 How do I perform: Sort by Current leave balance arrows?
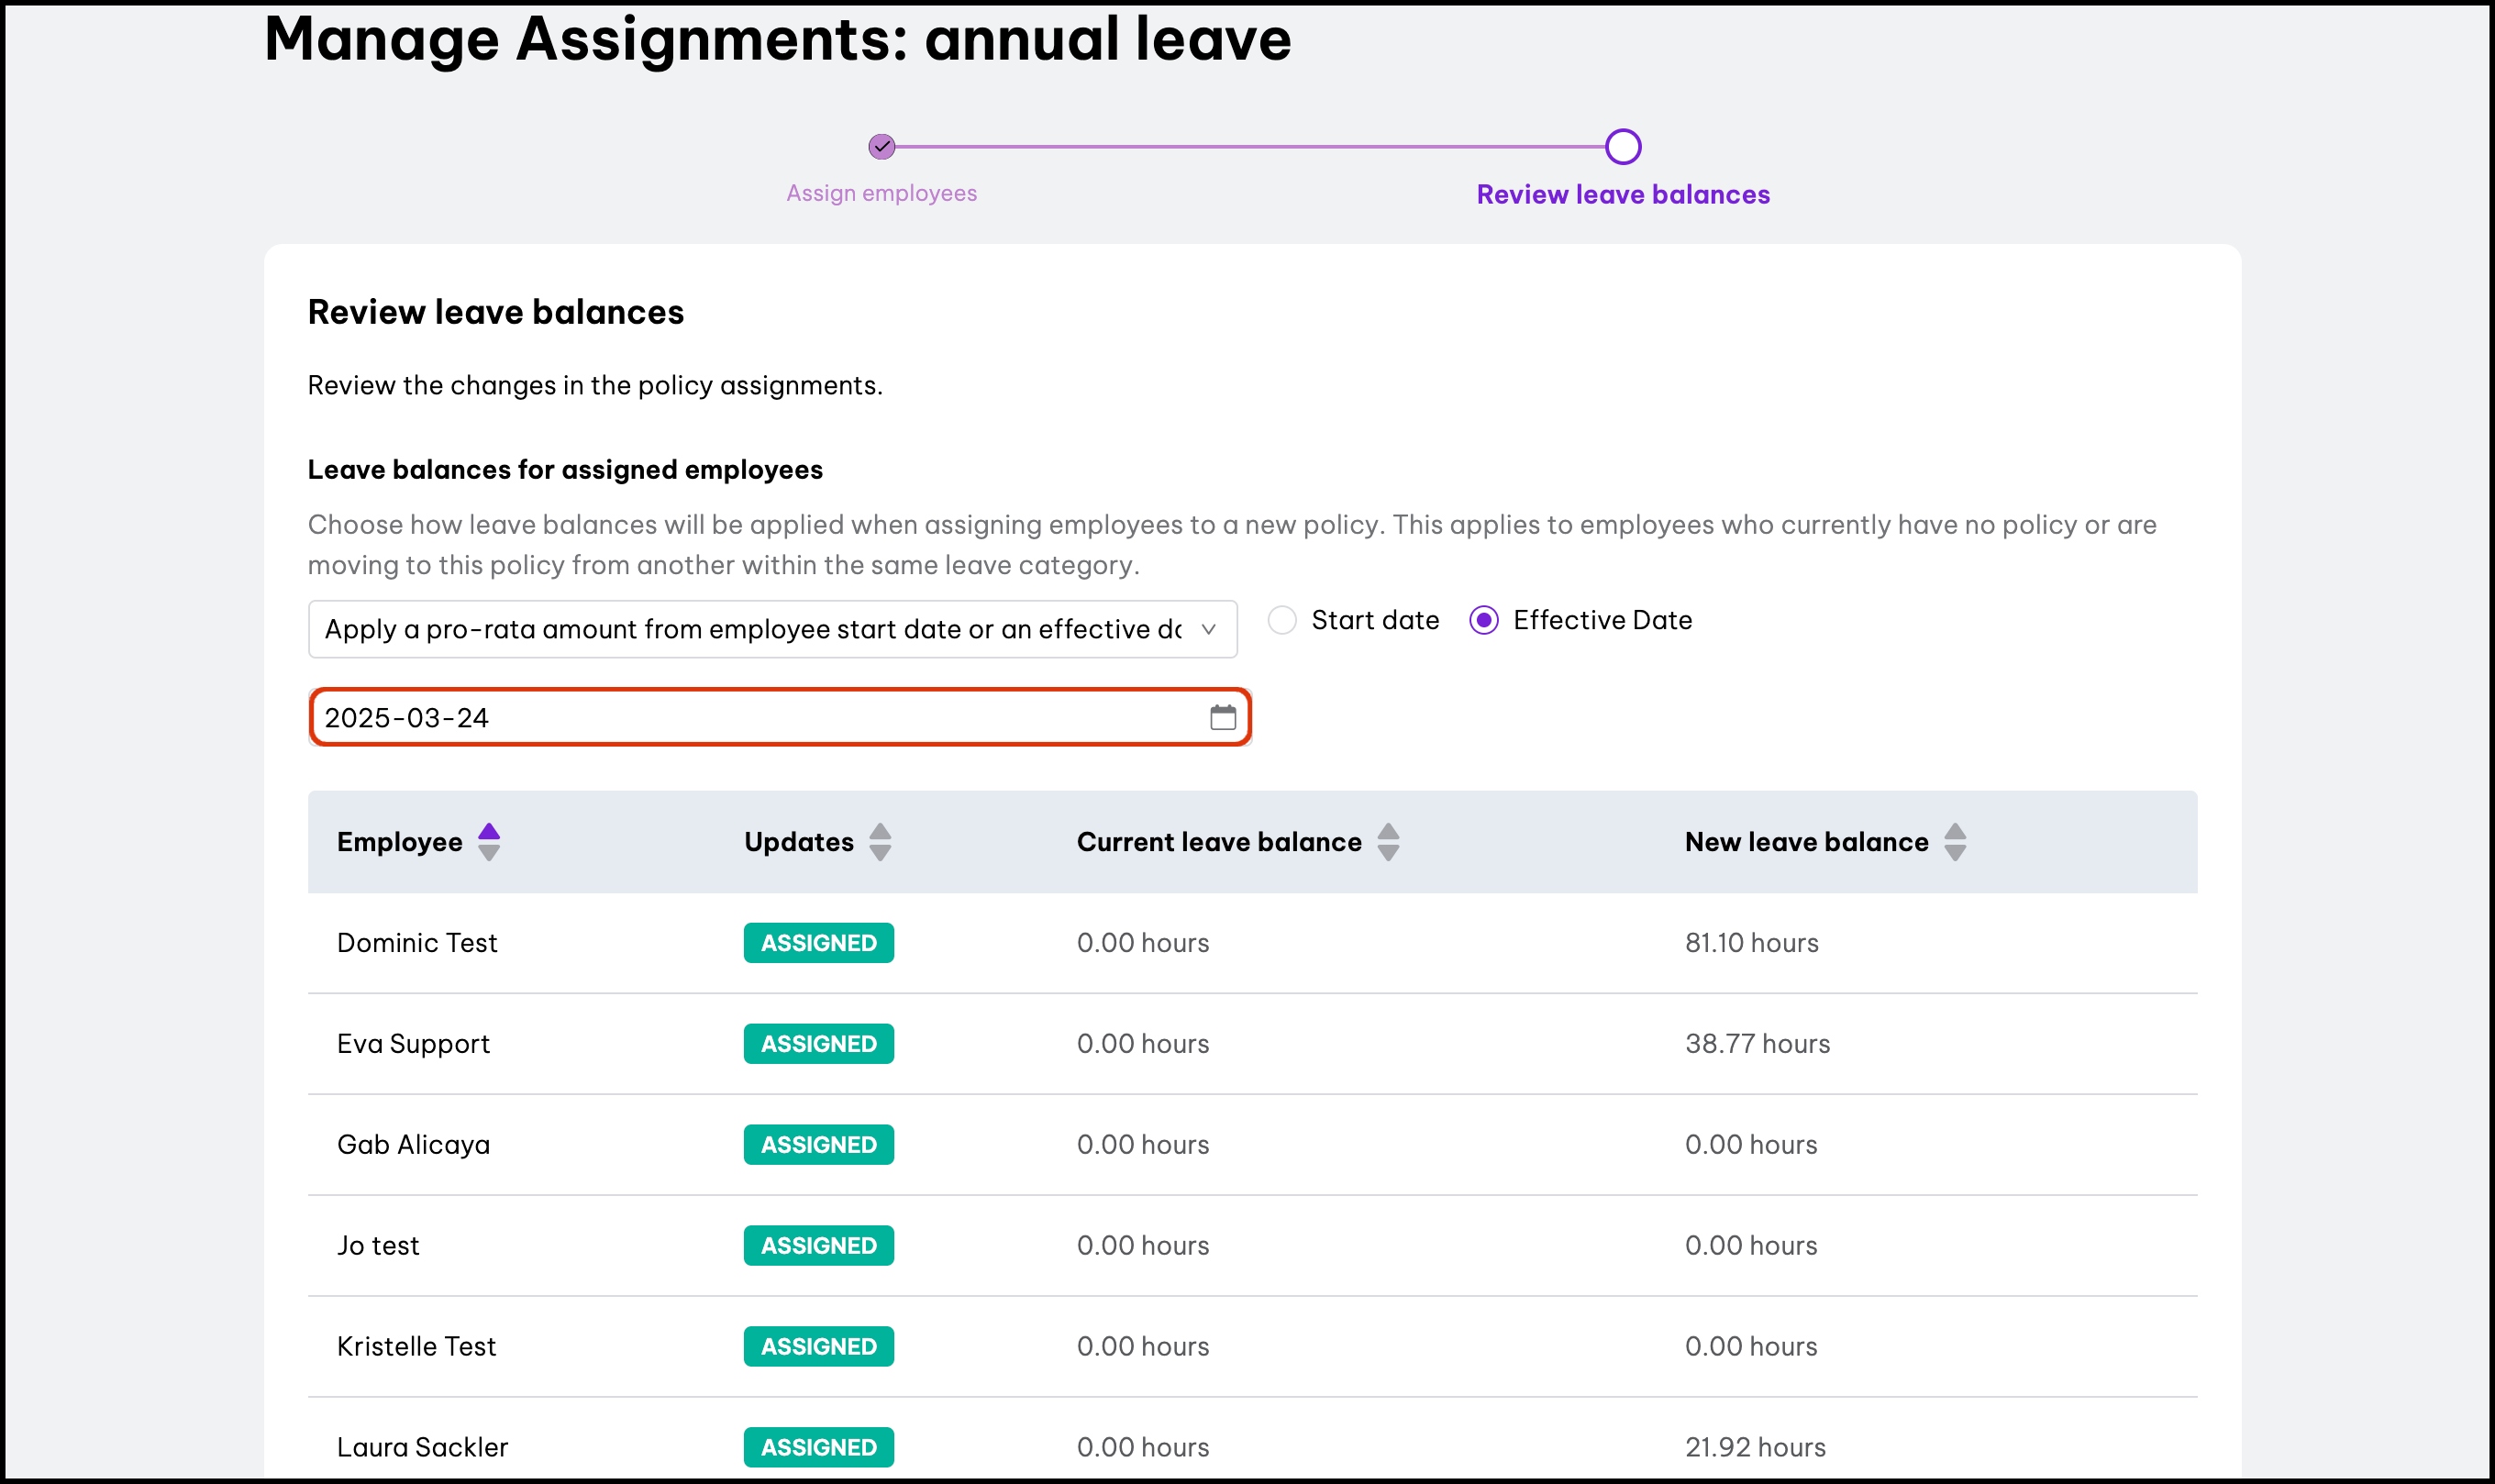tap(1387, 842)
